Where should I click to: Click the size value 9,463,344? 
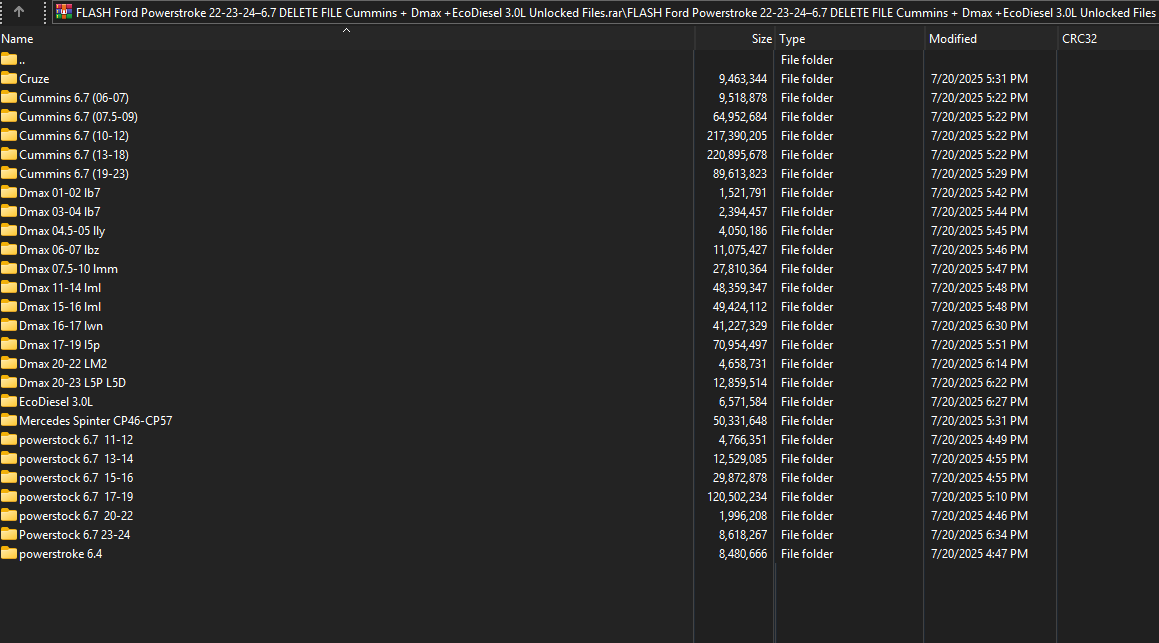743,79
